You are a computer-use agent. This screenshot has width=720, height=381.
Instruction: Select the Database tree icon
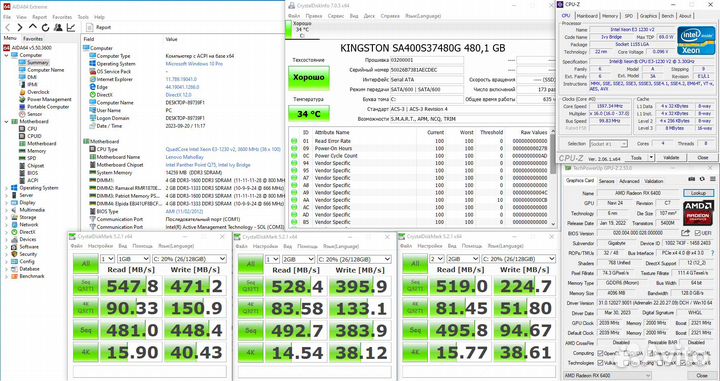pyautogui.click(x=14, y=269)
